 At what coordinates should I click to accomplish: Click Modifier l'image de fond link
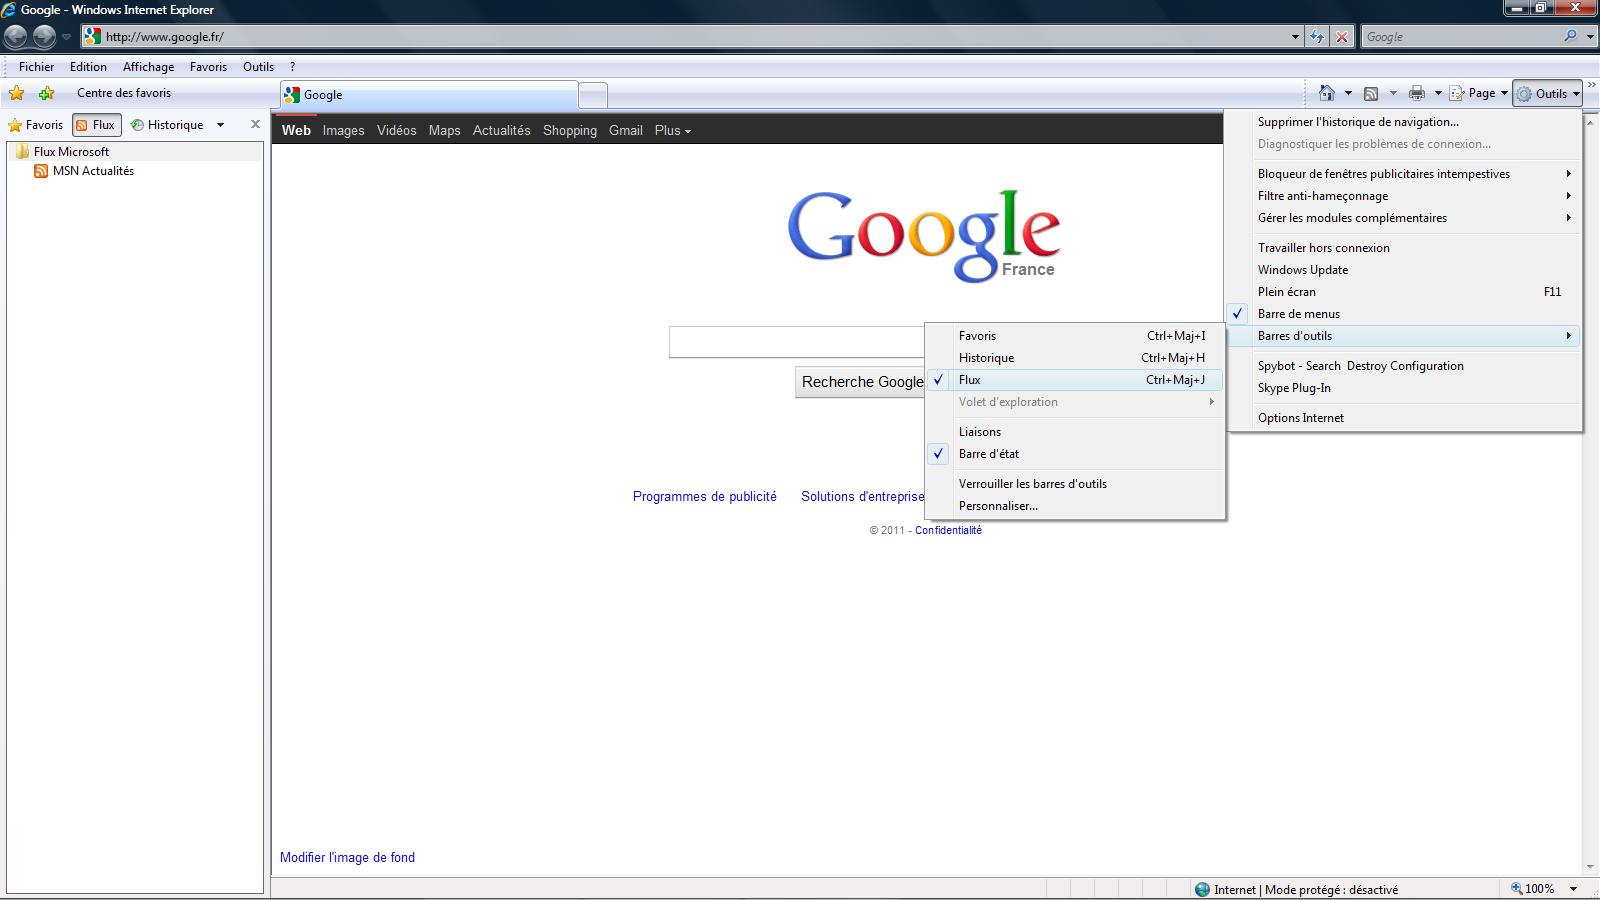tap(347, 857)
